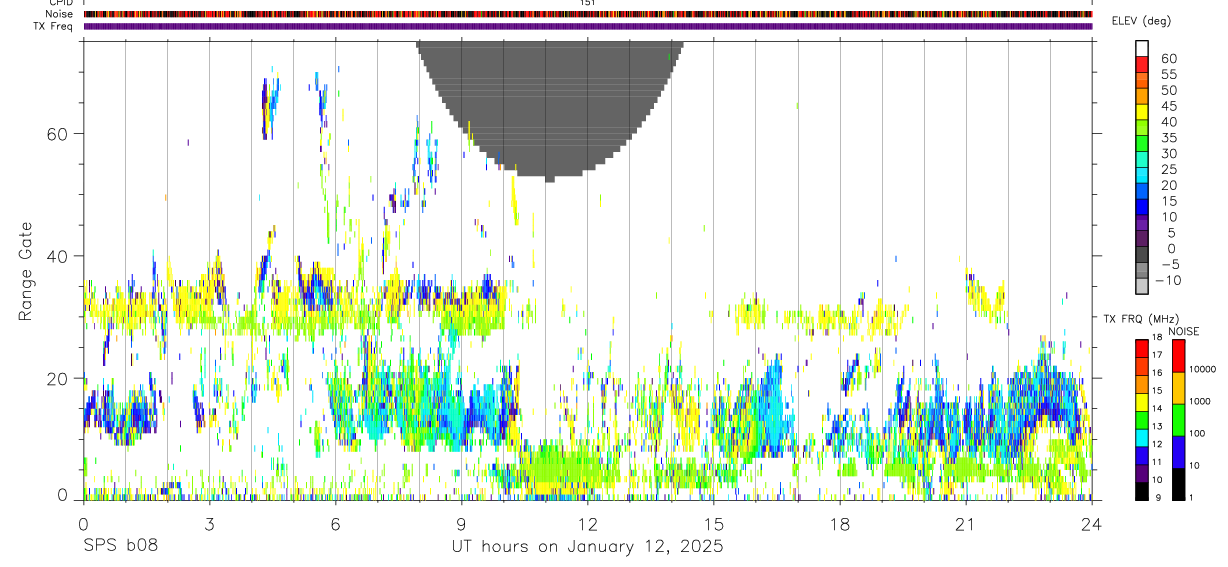Click the white top cell of the ELEV color bar
Screen dimensions: 1228x567
click(1142, 49)
